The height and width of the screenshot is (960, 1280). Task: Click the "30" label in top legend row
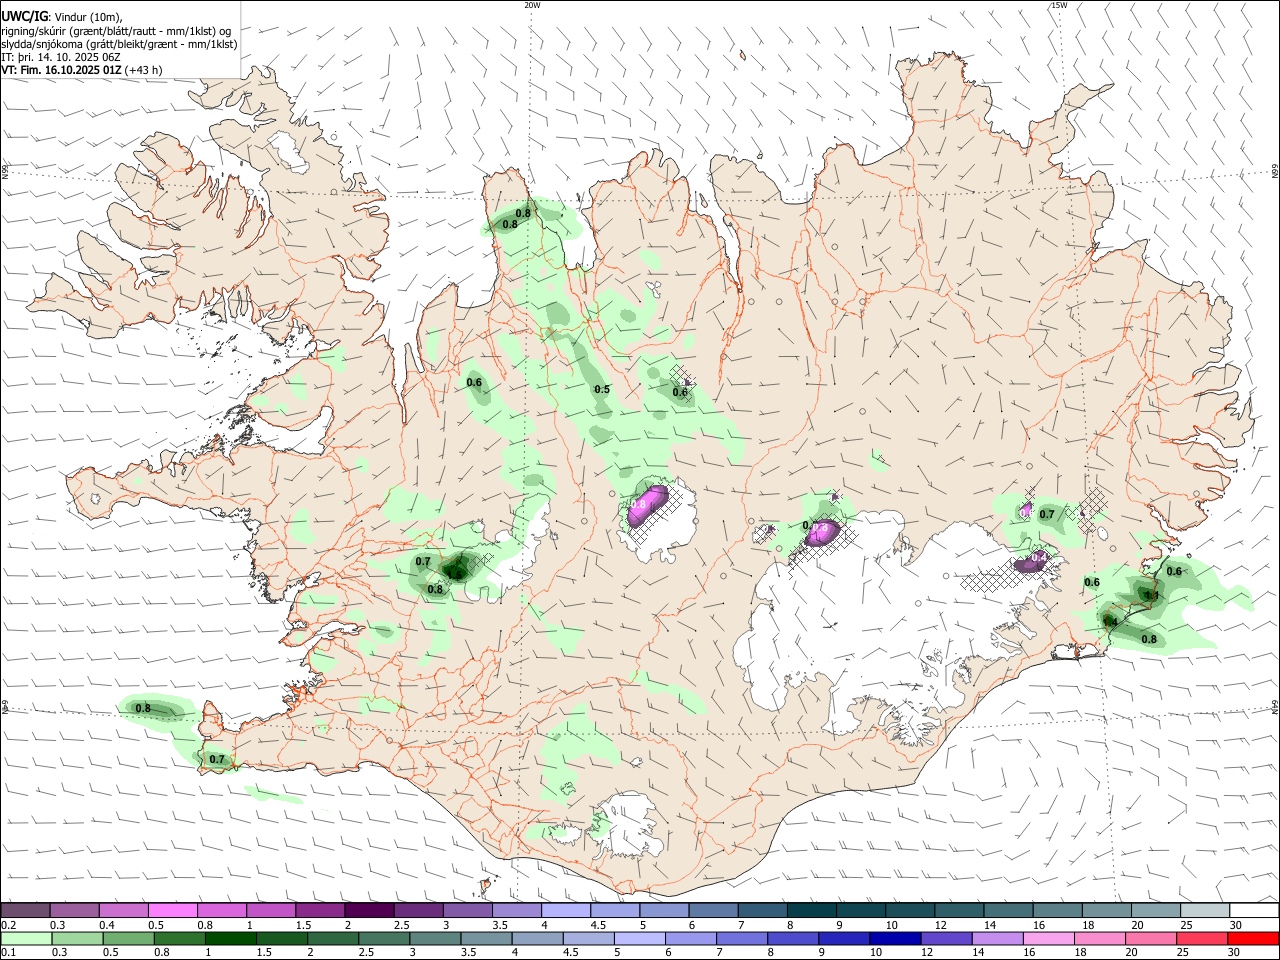click(1235, 925)
